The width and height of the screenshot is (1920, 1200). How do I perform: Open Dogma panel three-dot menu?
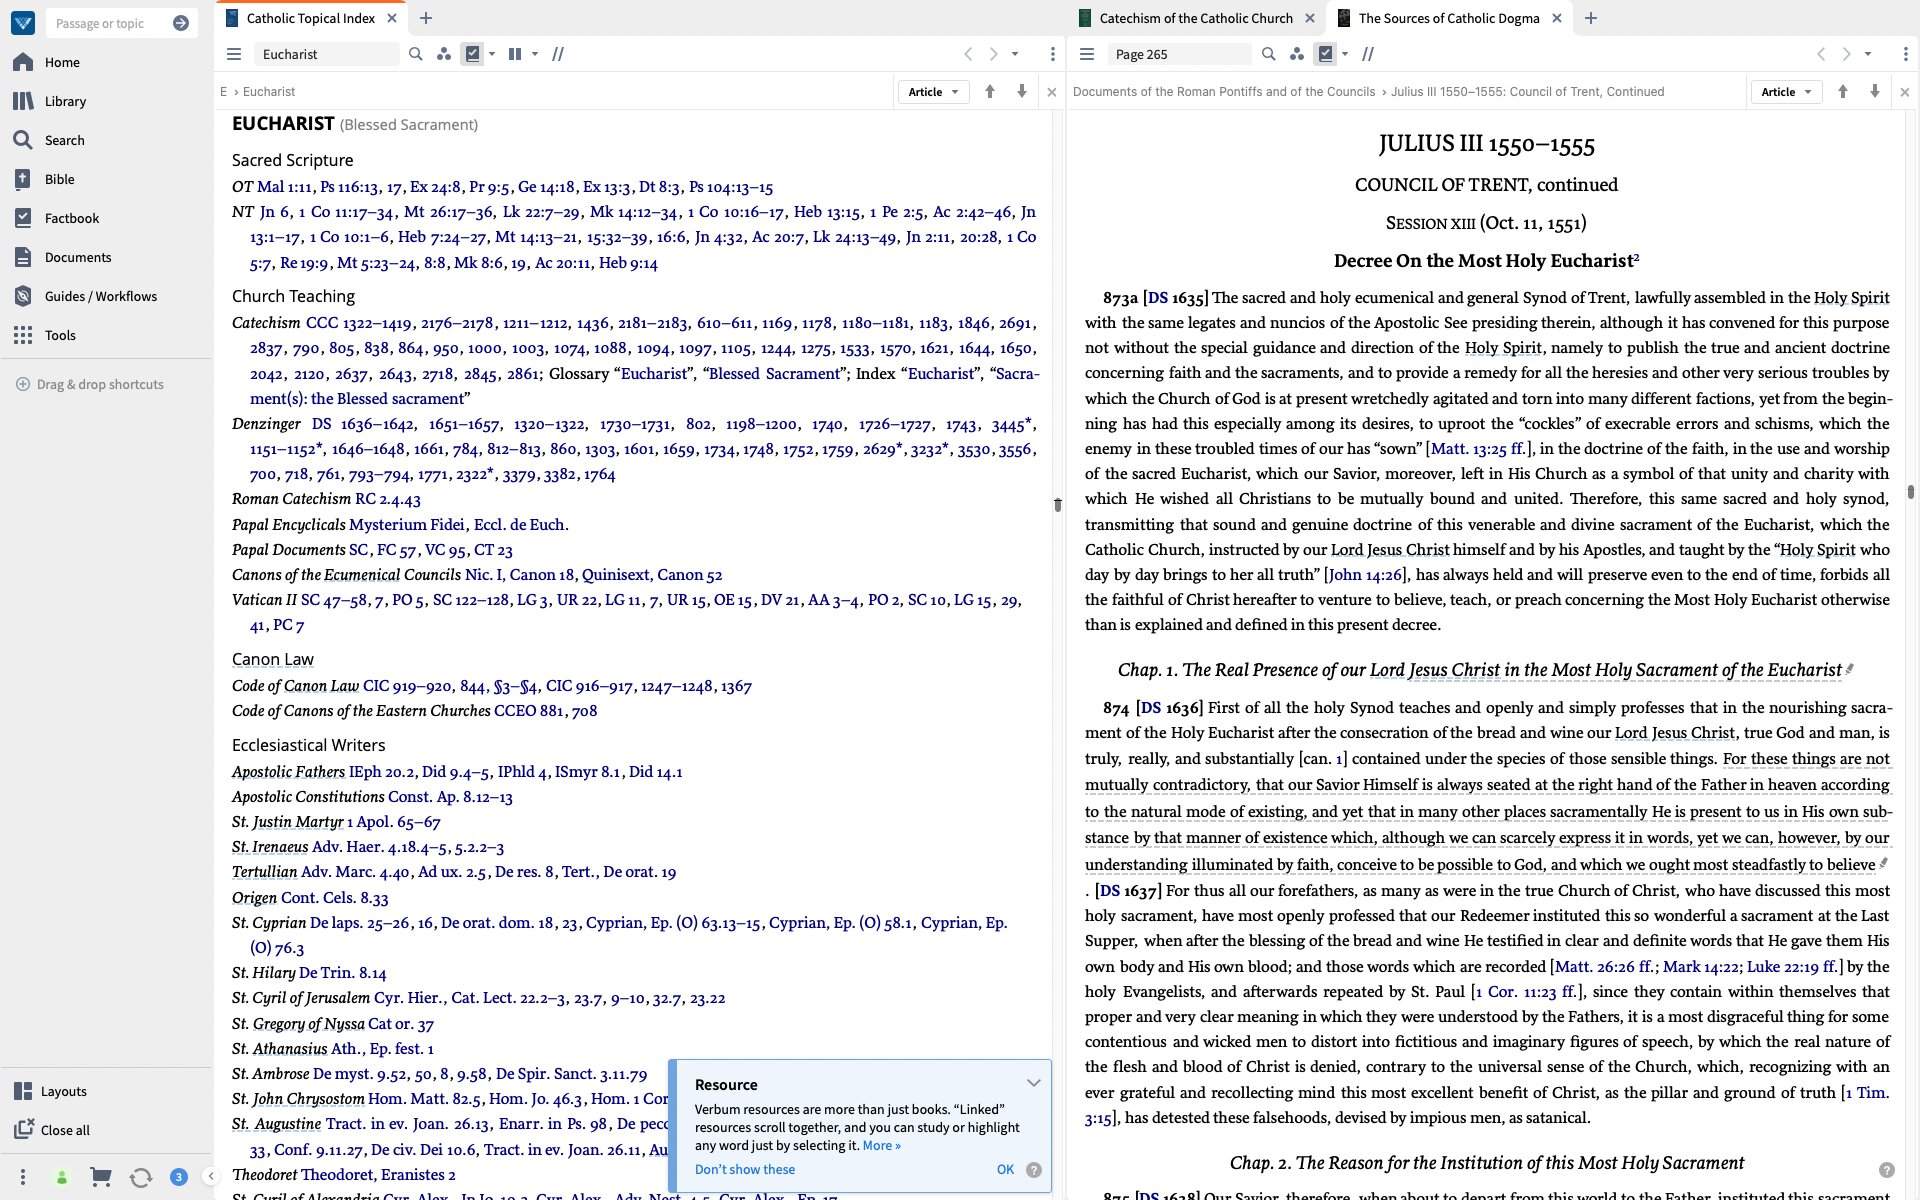coord(1905,54)
